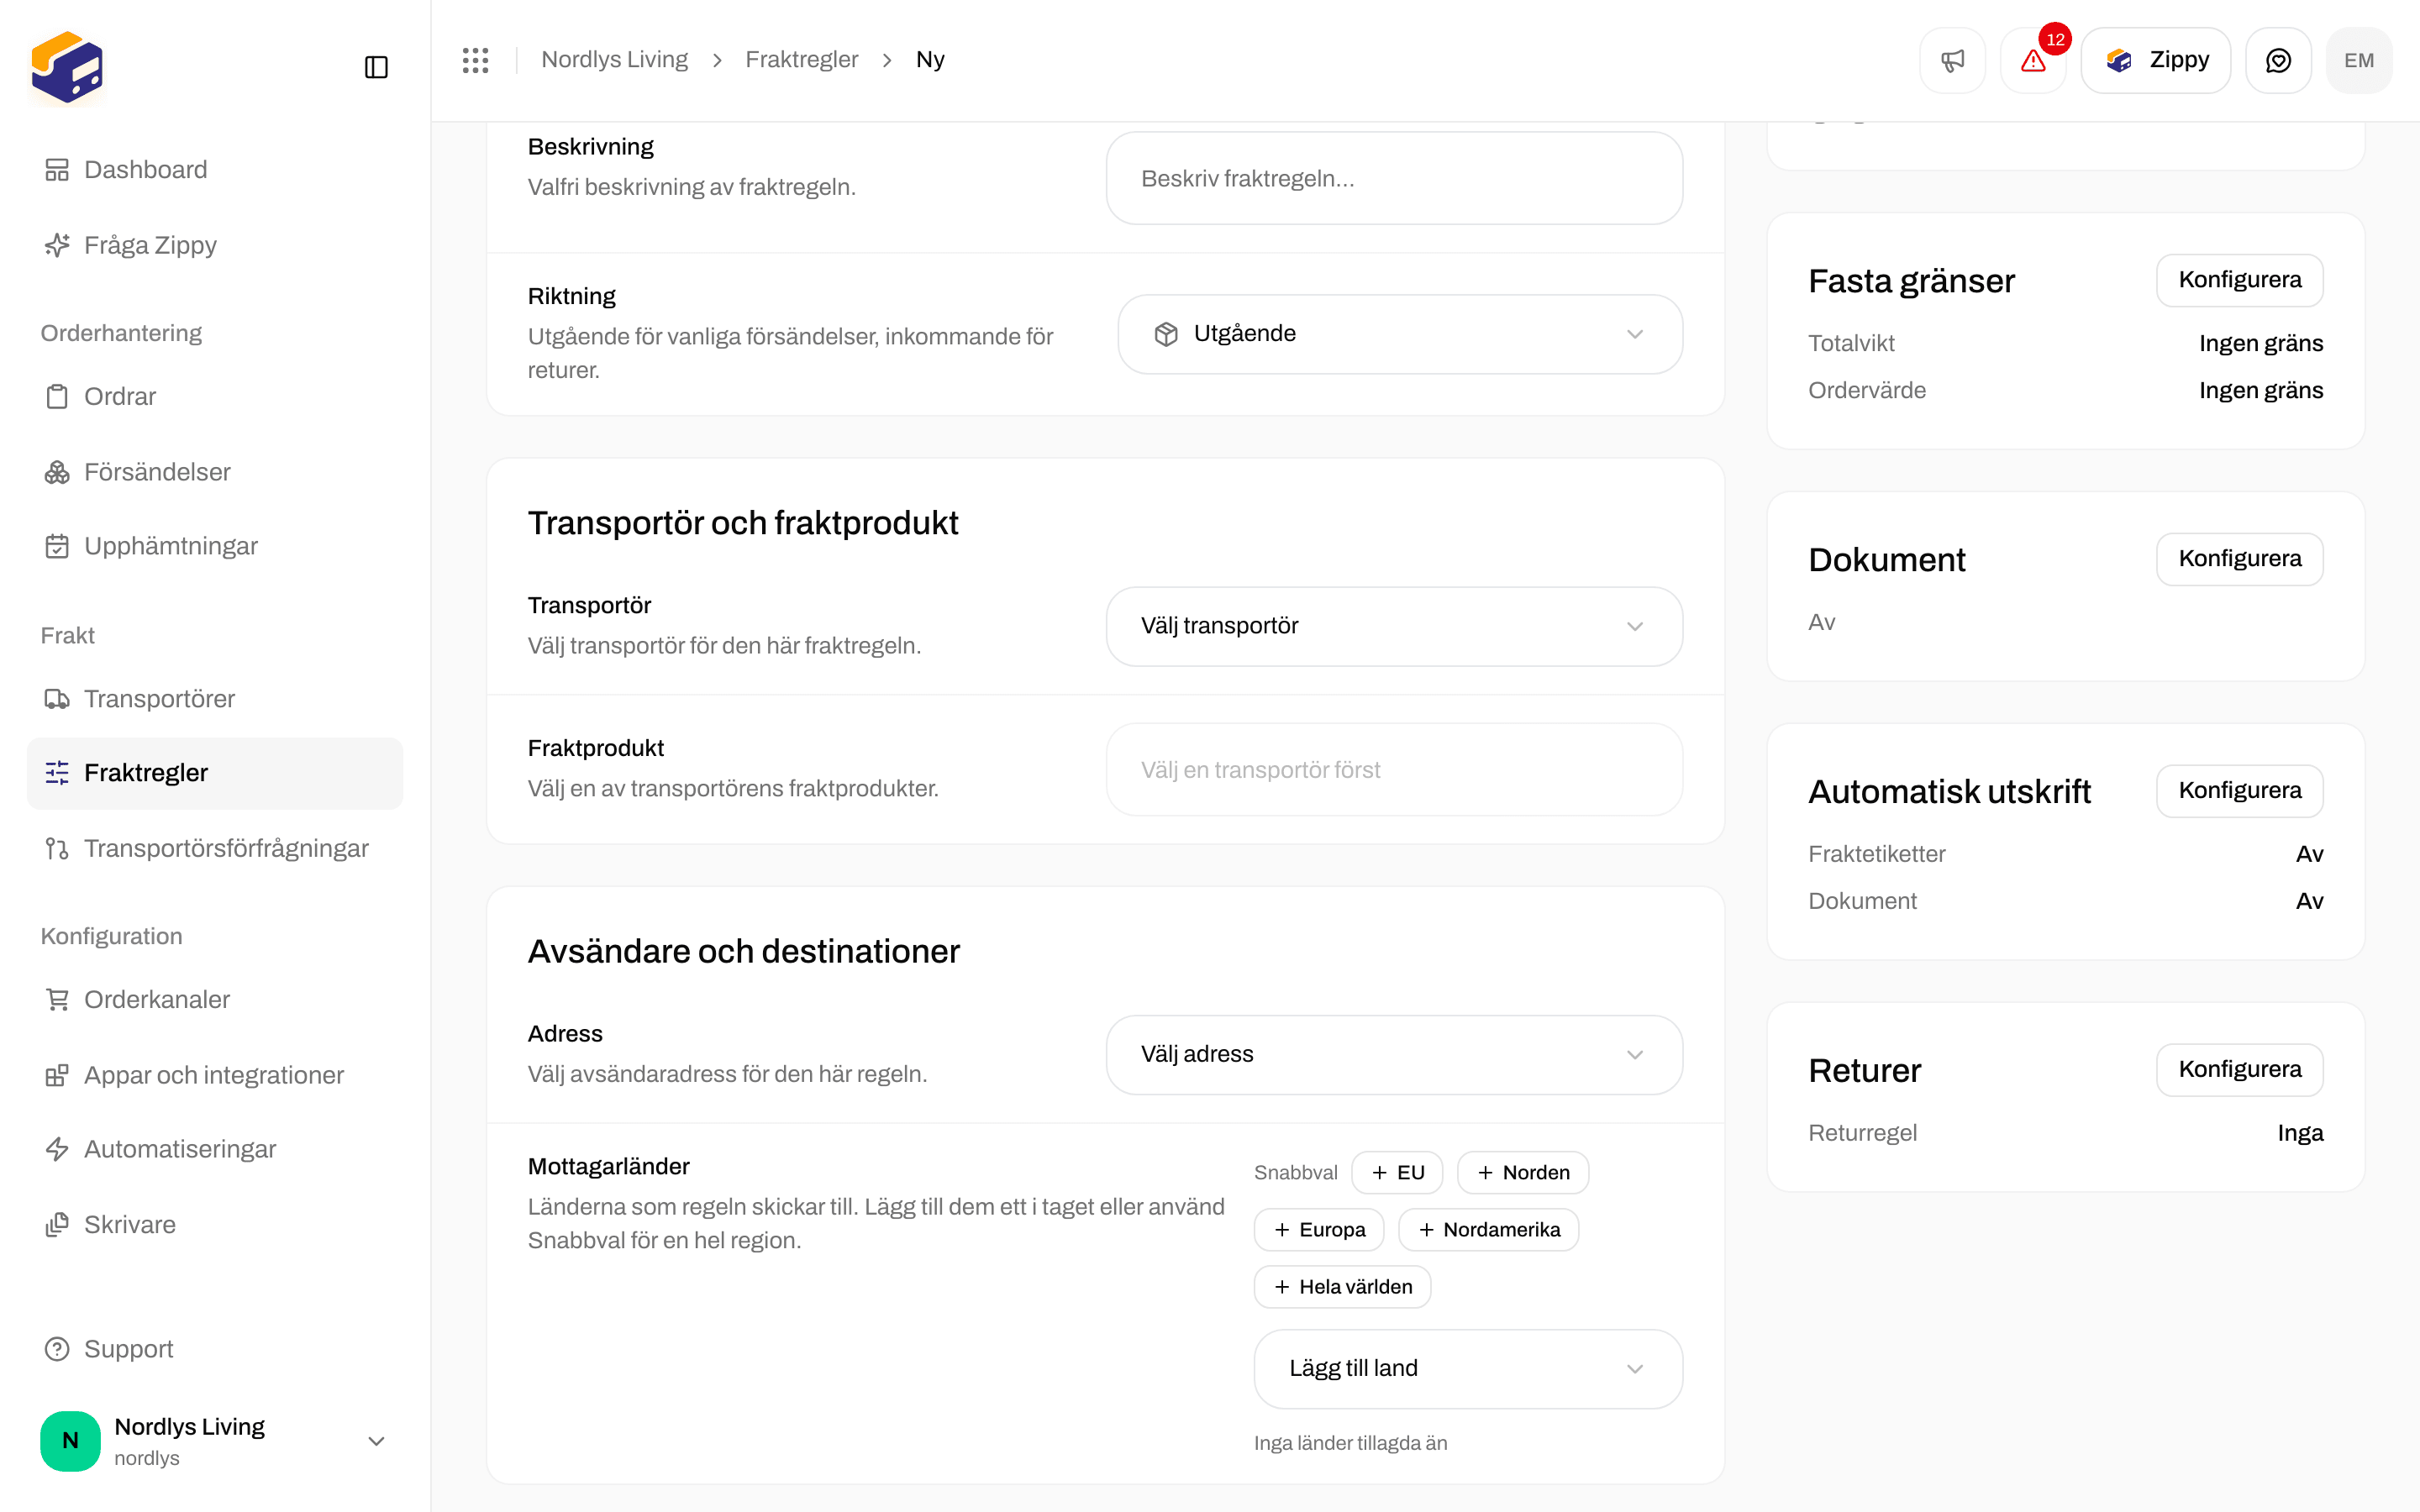Image resolution: width=2420 pixels, height=1512 pixels.
Task: Click the Automatiseringar lightning icon
Action: (57, 1149)
